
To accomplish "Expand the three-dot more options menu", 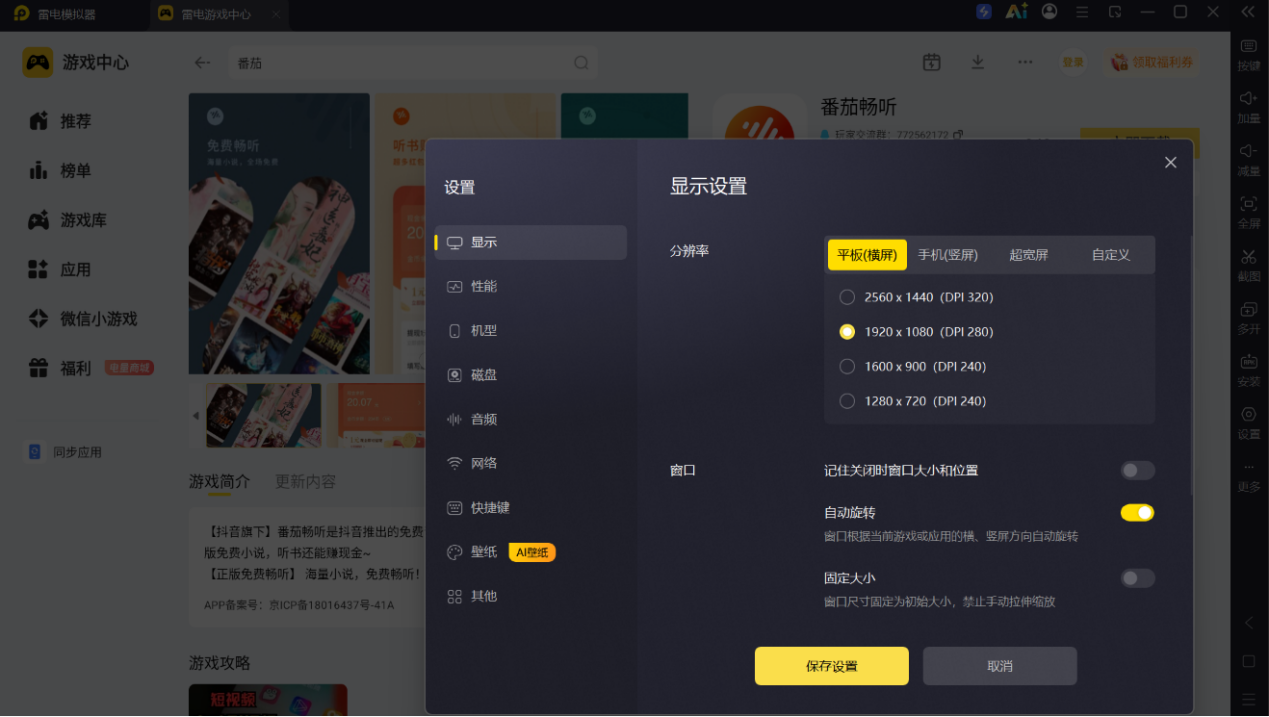I will point(1025,62).
